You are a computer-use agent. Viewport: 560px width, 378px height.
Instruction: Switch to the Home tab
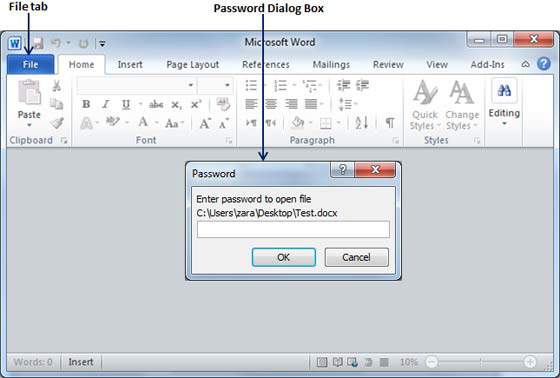pos(81,65)
